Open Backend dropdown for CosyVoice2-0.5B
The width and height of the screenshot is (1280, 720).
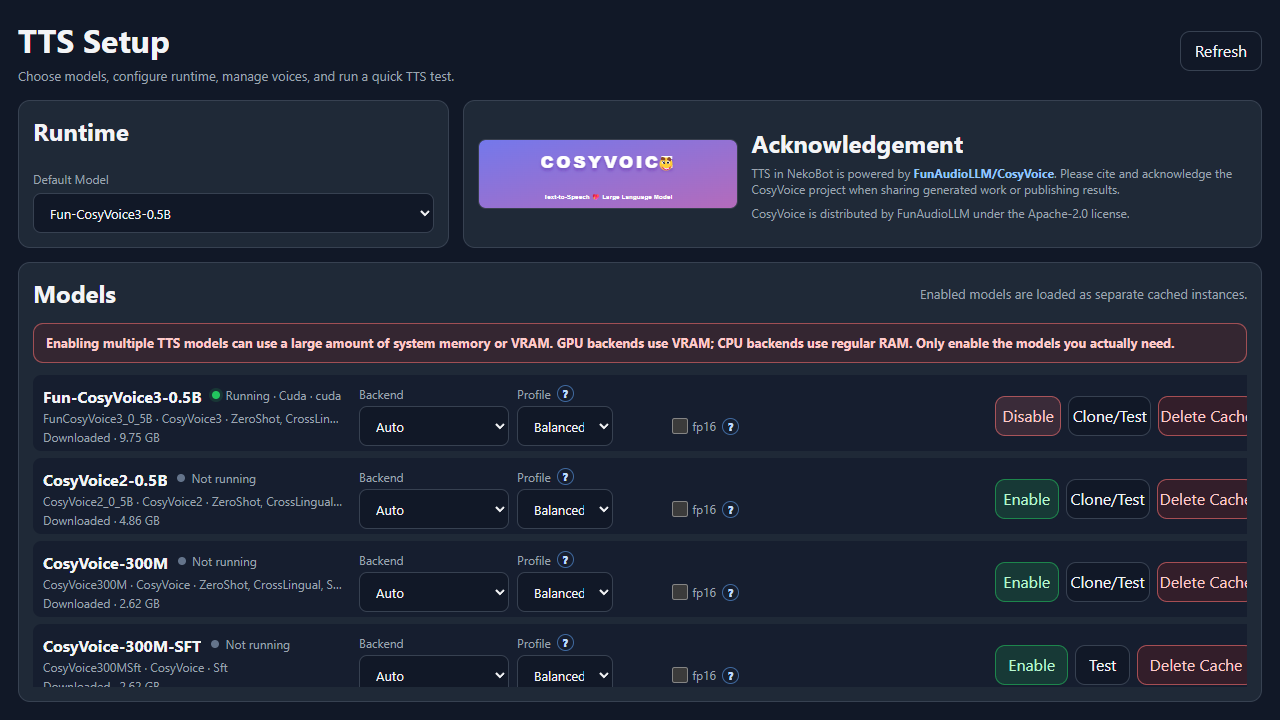(x=434, y=509)
